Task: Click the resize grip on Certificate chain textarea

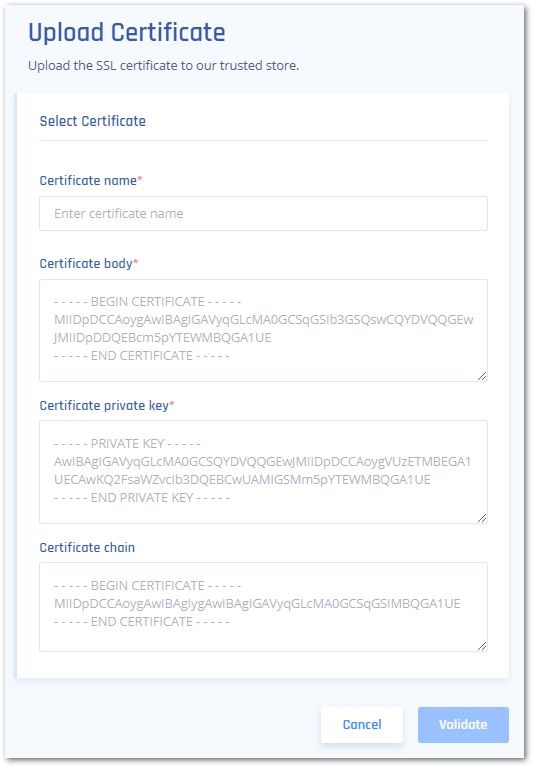Action: click(482, 646)
